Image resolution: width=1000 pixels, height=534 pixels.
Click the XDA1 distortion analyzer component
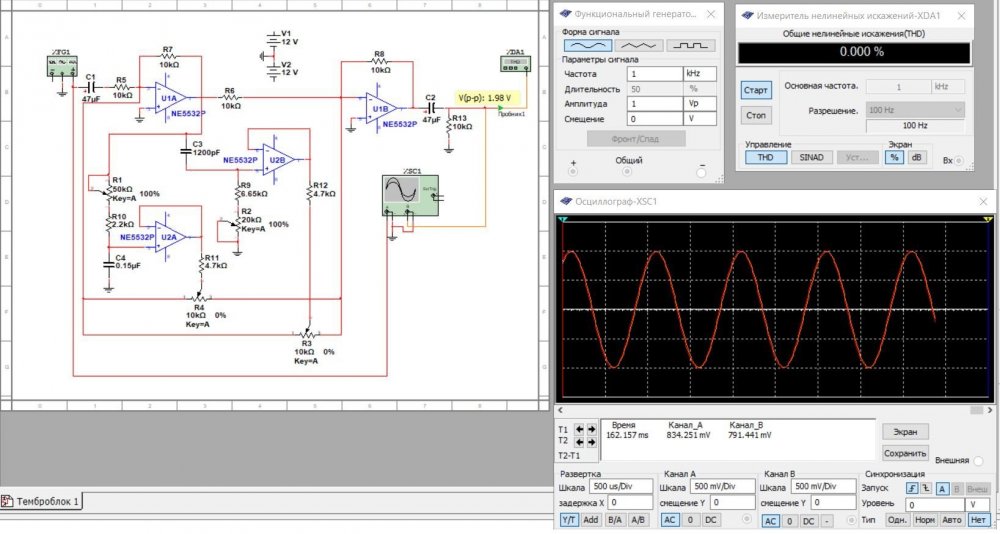pos(515,64)
